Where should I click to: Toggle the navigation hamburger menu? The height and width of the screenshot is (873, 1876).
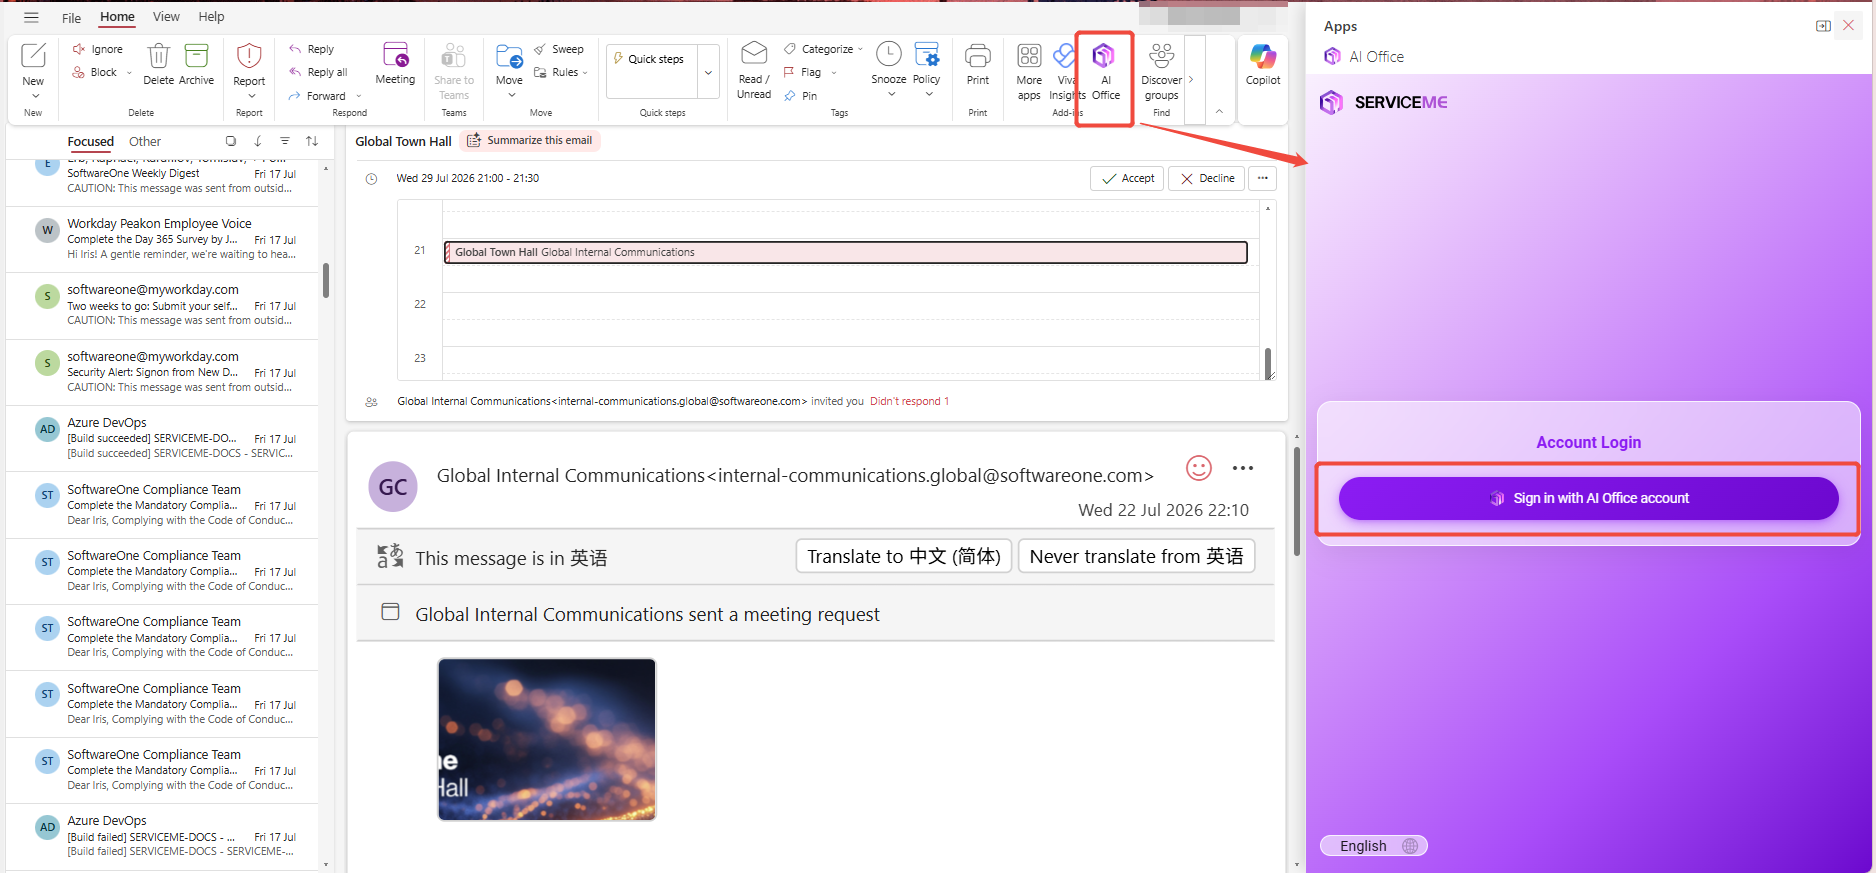31,17
